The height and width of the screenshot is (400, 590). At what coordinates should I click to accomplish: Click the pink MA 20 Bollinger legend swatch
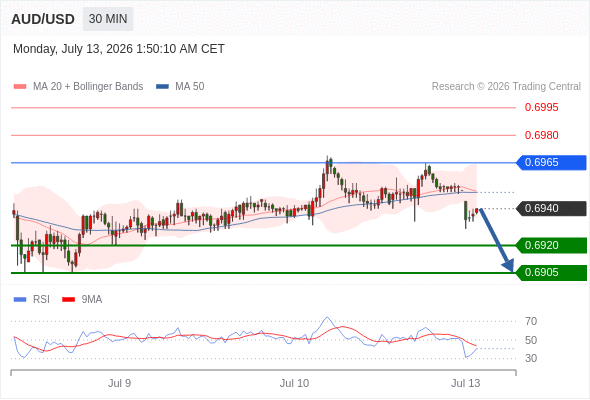pos(20,87)
